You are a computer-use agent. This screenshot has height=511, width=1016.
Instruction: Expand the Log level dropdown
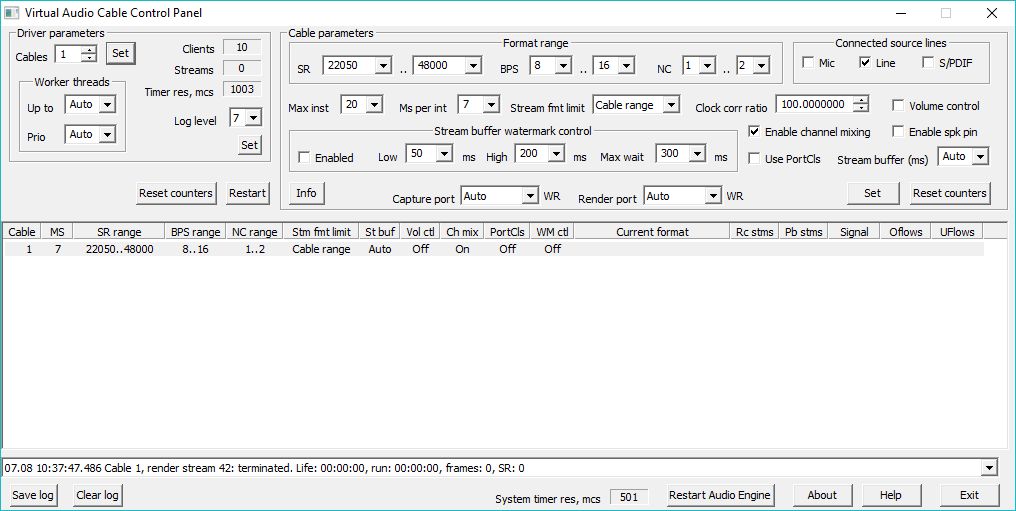253,118
